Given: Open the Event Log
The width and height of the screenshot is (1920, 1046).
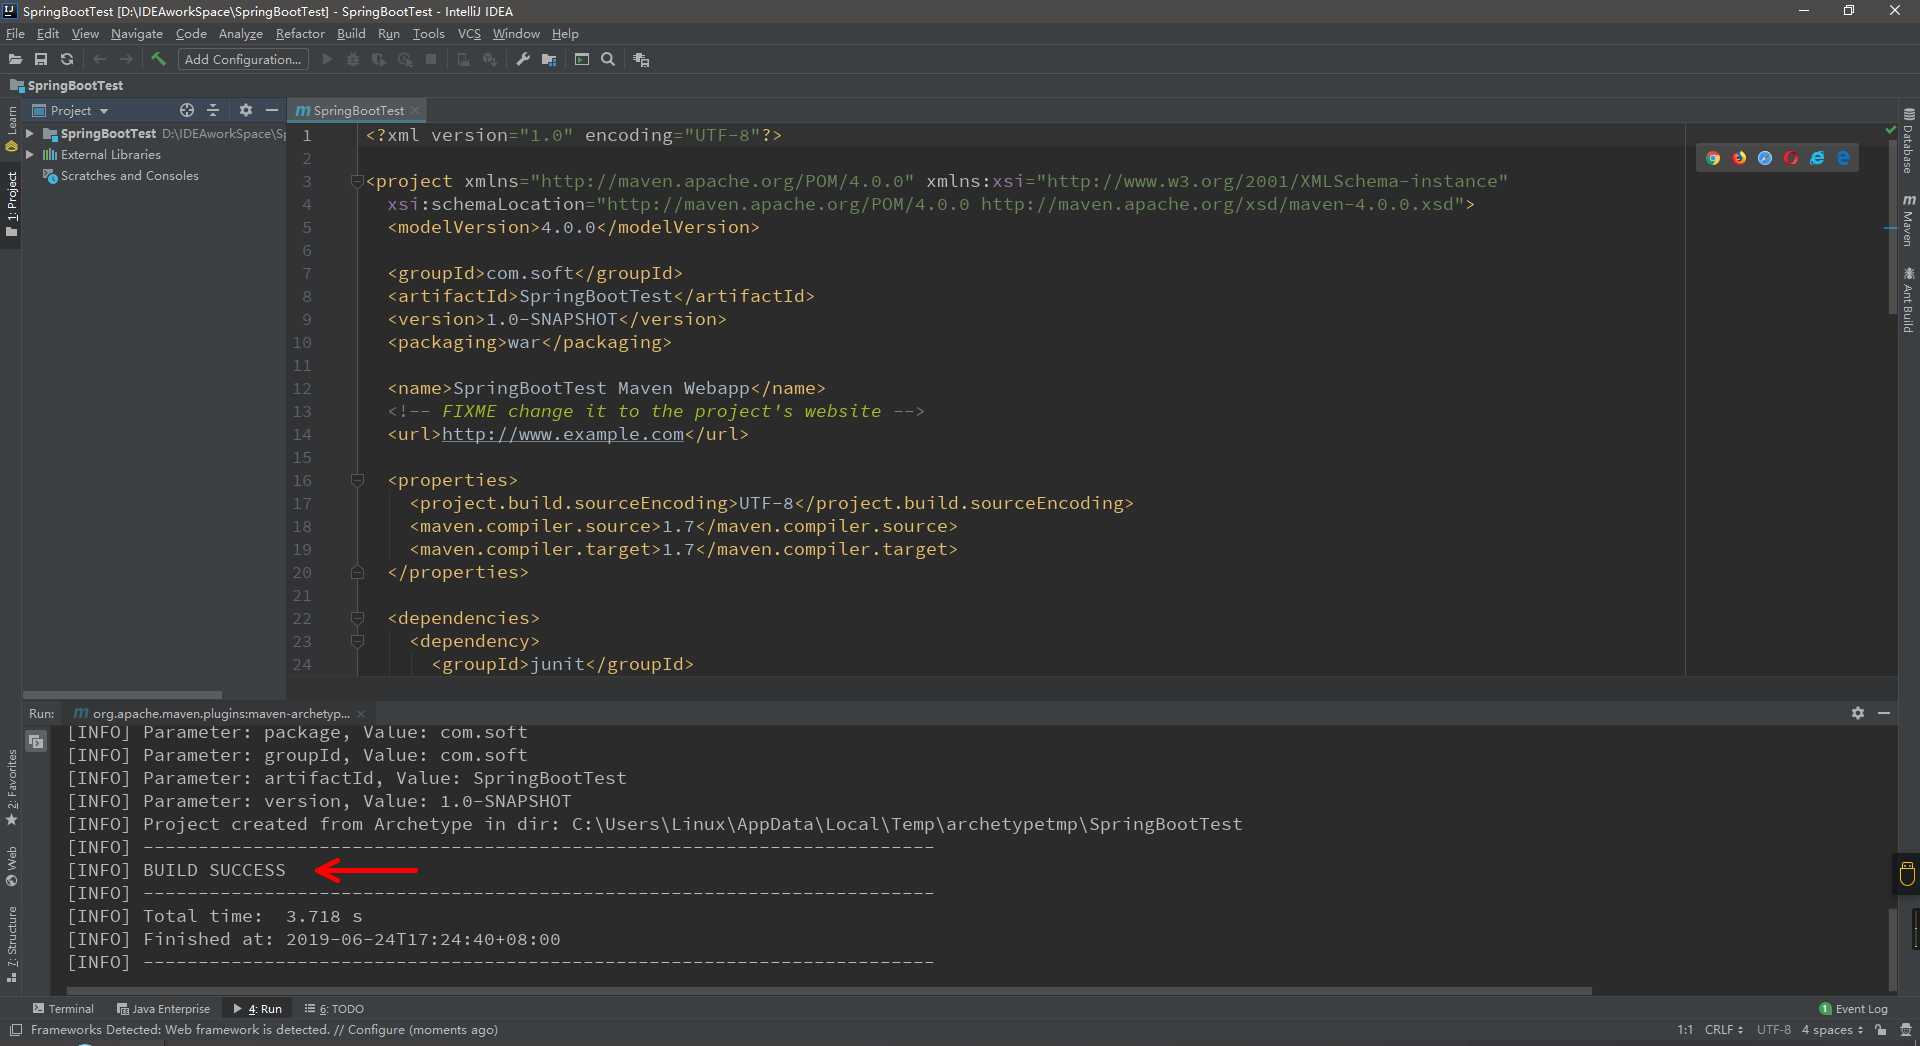Looking at the screenshot, I should click(x=1853, y=1009).
